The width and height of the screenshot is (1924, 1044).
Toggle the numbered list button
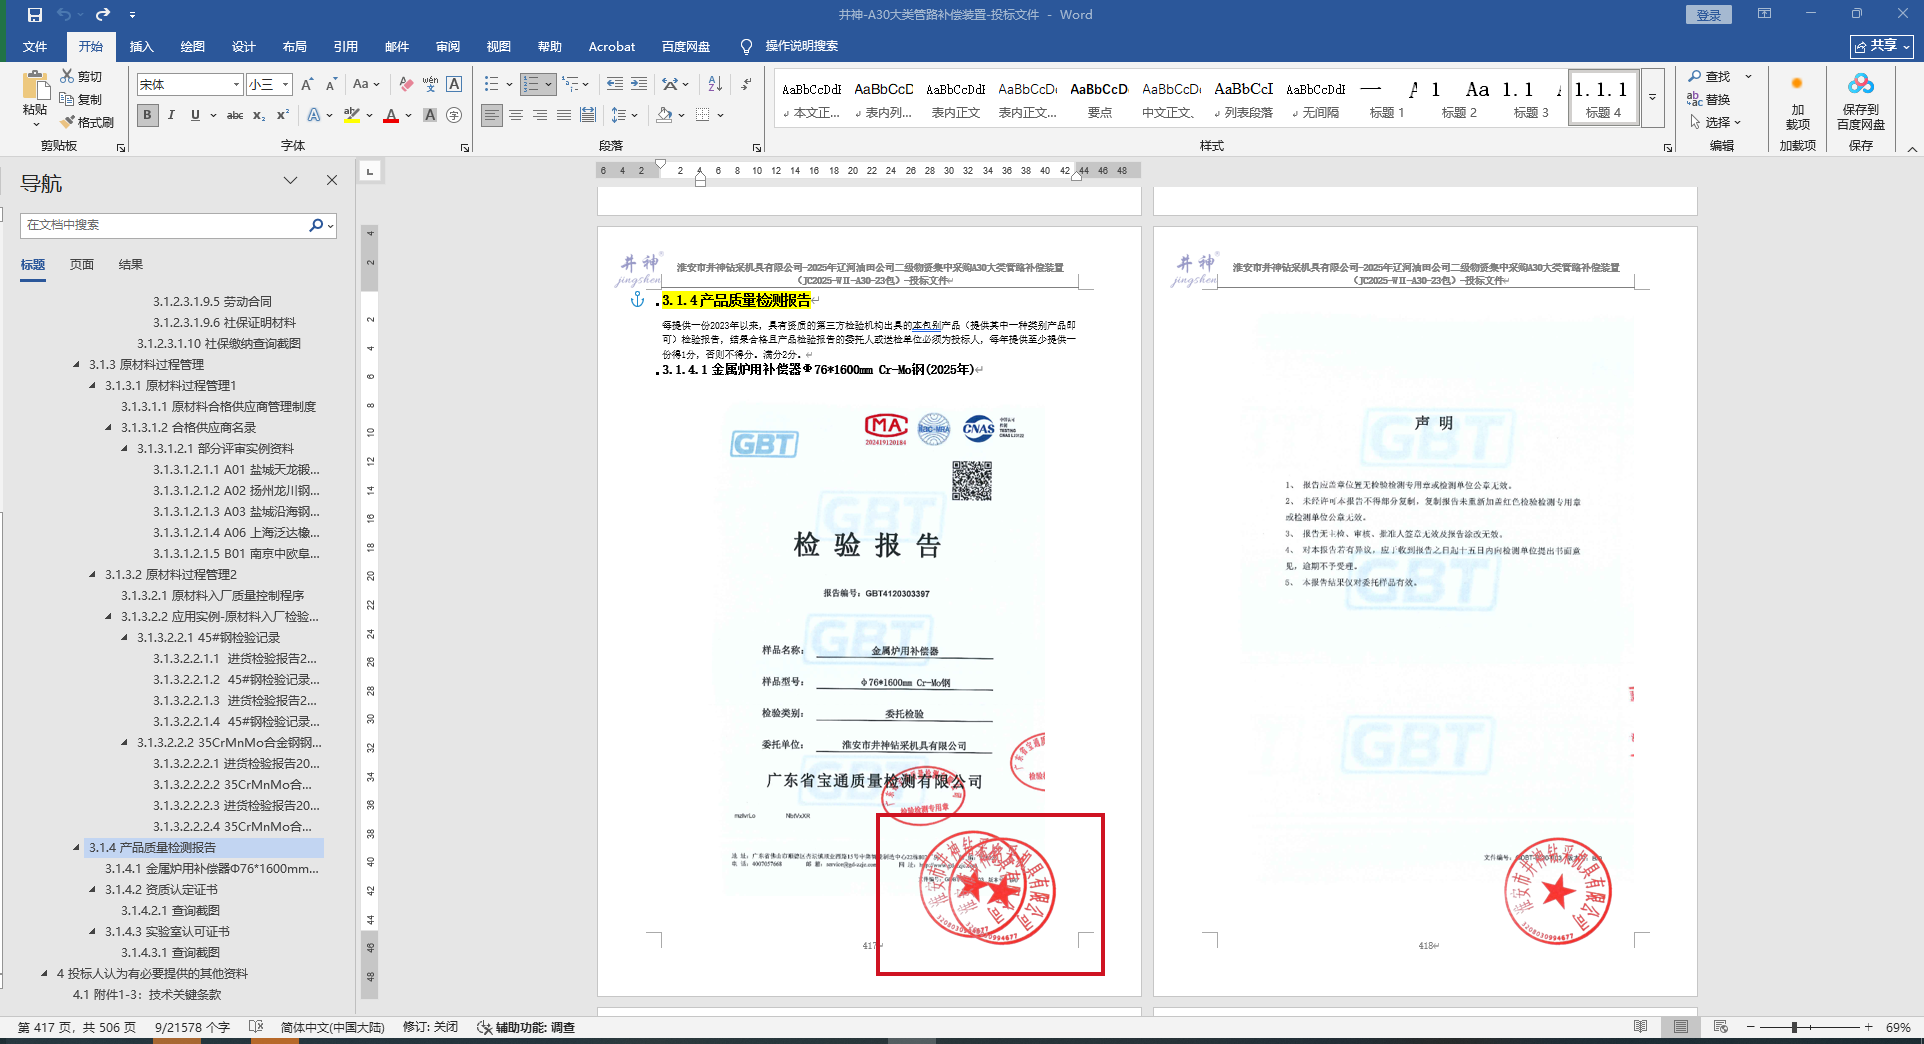click(531, 85)
